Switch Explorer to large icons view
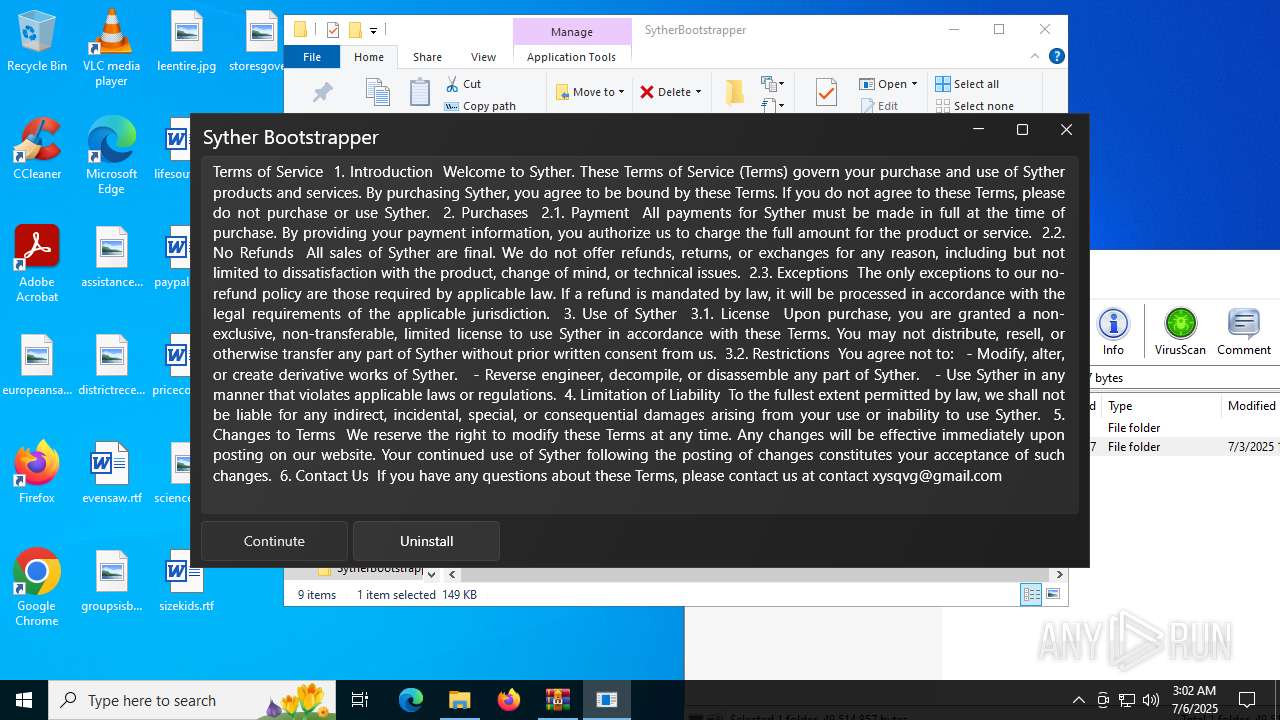Image resolution: width=1280 pixels, height=720 pixels. [x=1053, y=594]
